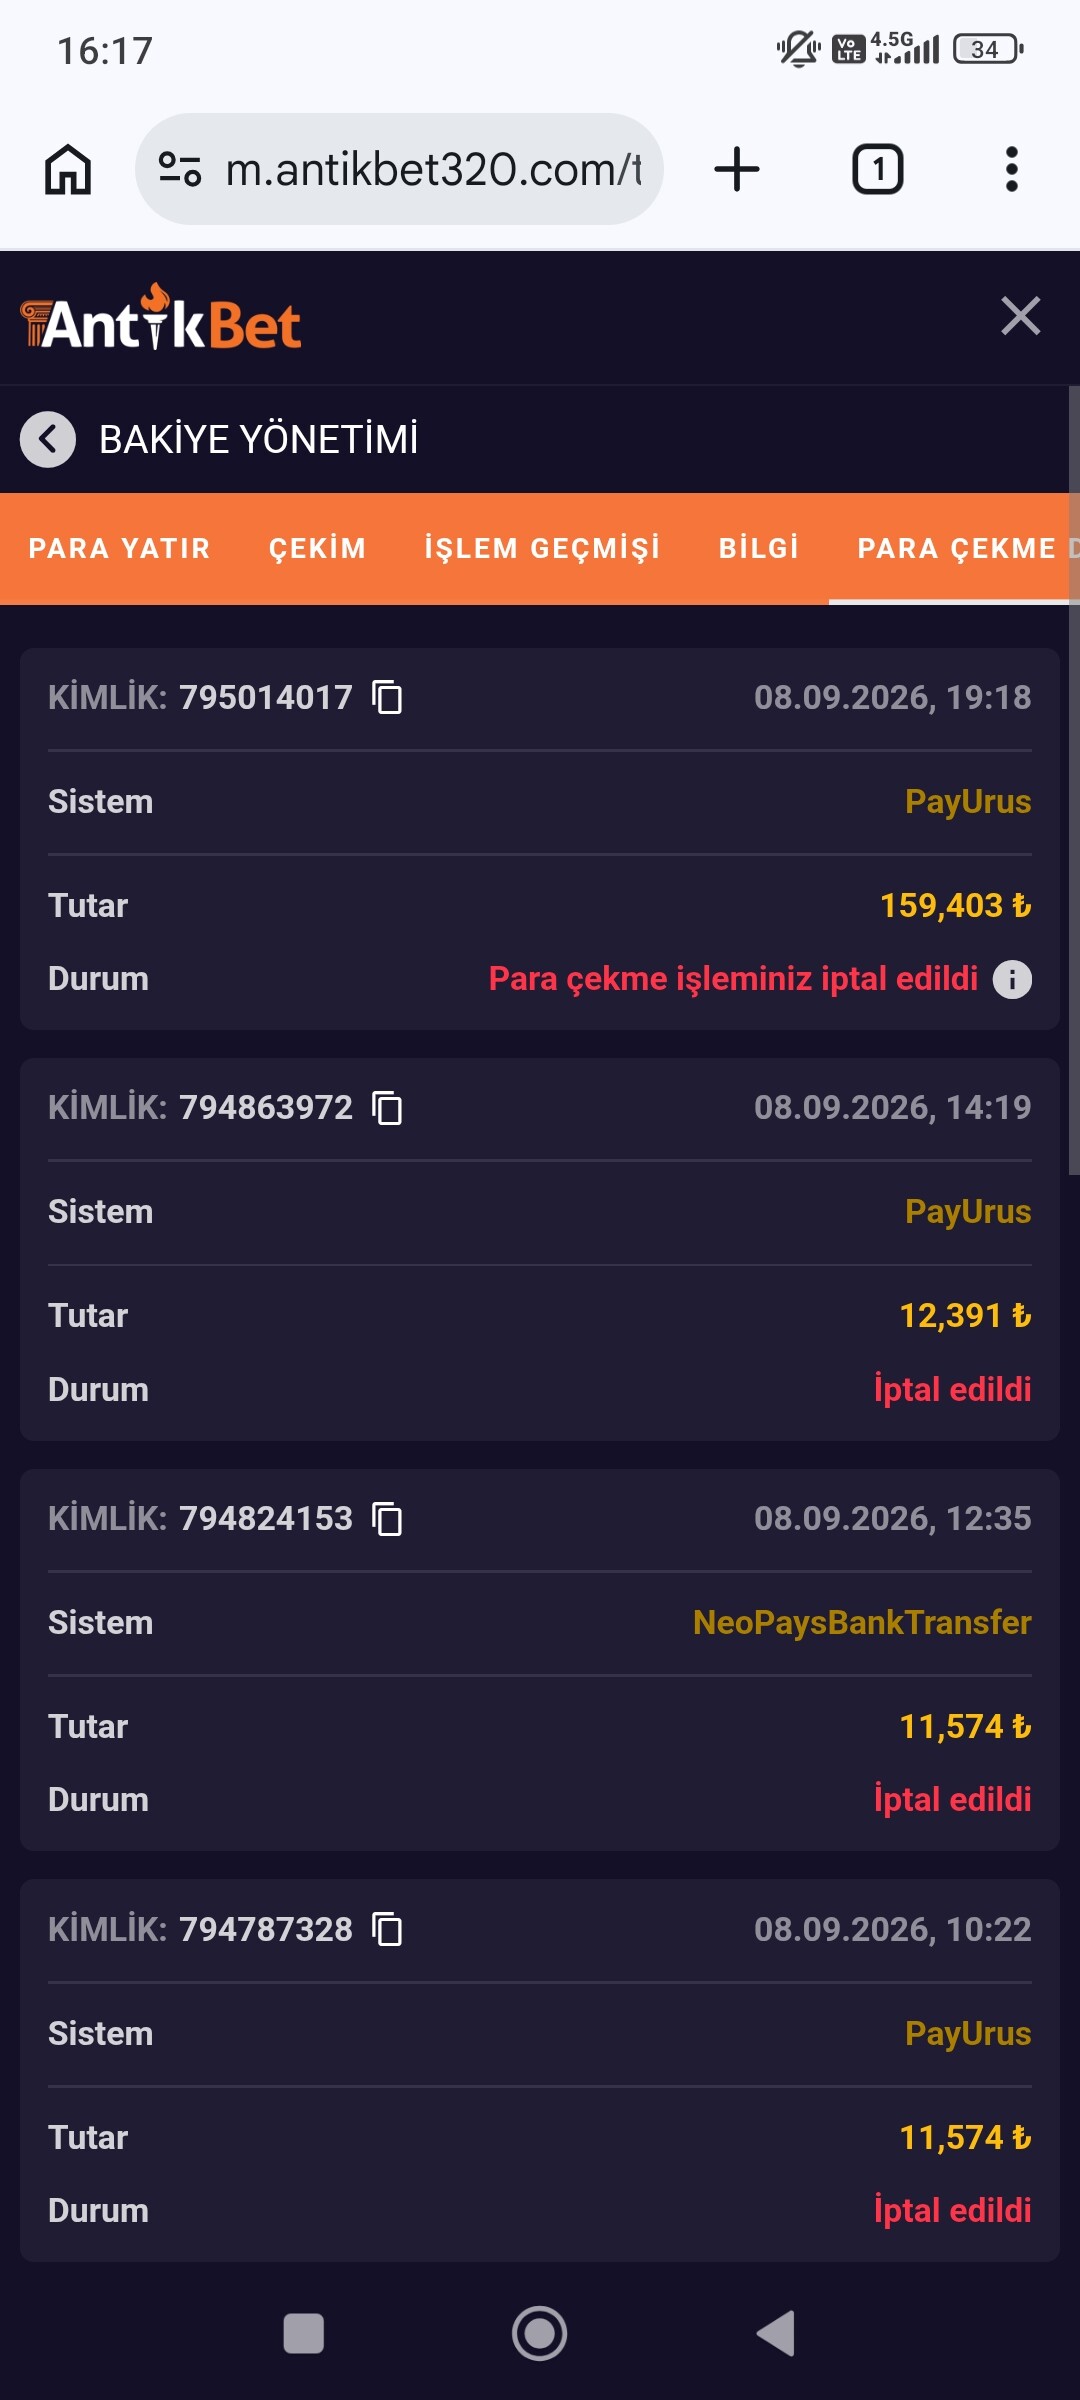Open İşlem Geçmişi tab
The image size is (1080, 2400).
542,548
